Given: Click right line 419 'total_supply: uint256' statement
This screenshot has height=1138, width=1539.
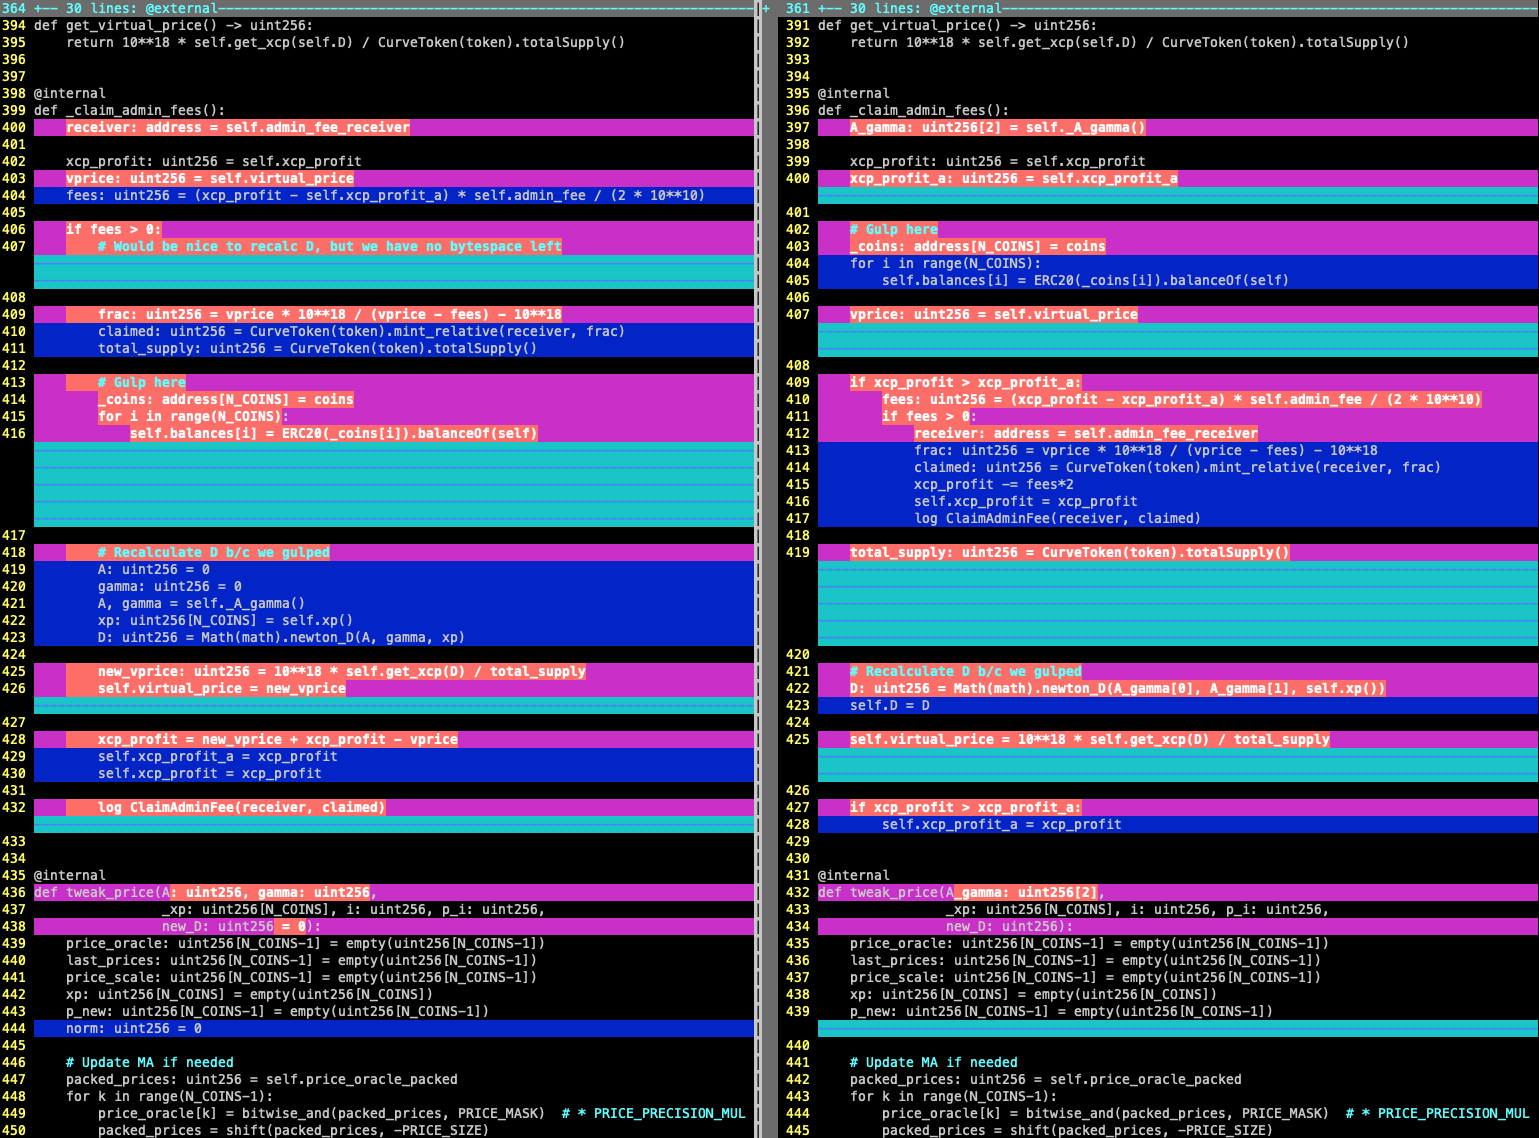Looking at the screenshot, I should [1070, 552].
